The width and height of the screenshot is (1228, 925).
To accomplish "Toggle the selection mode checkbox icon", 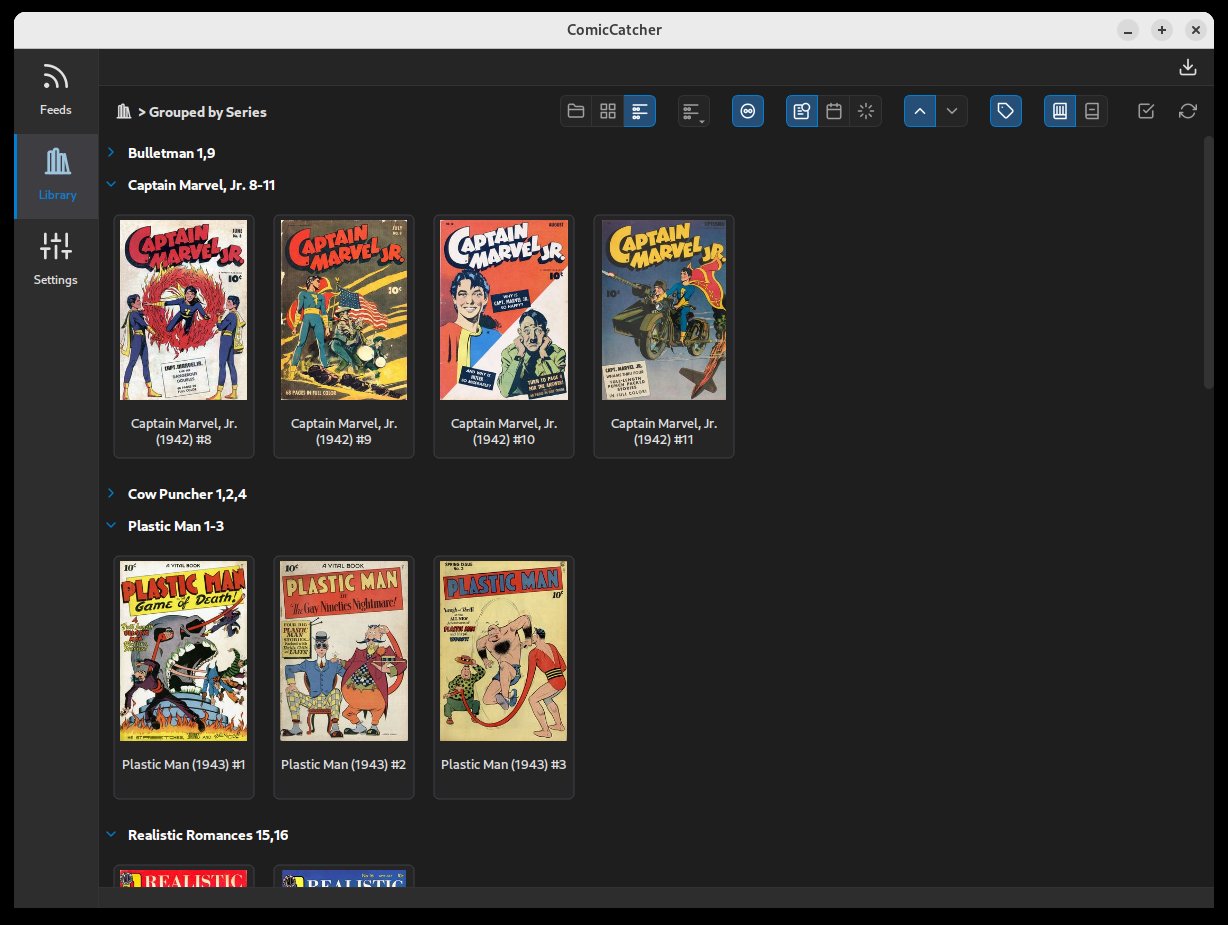I will pos(1147,111).
